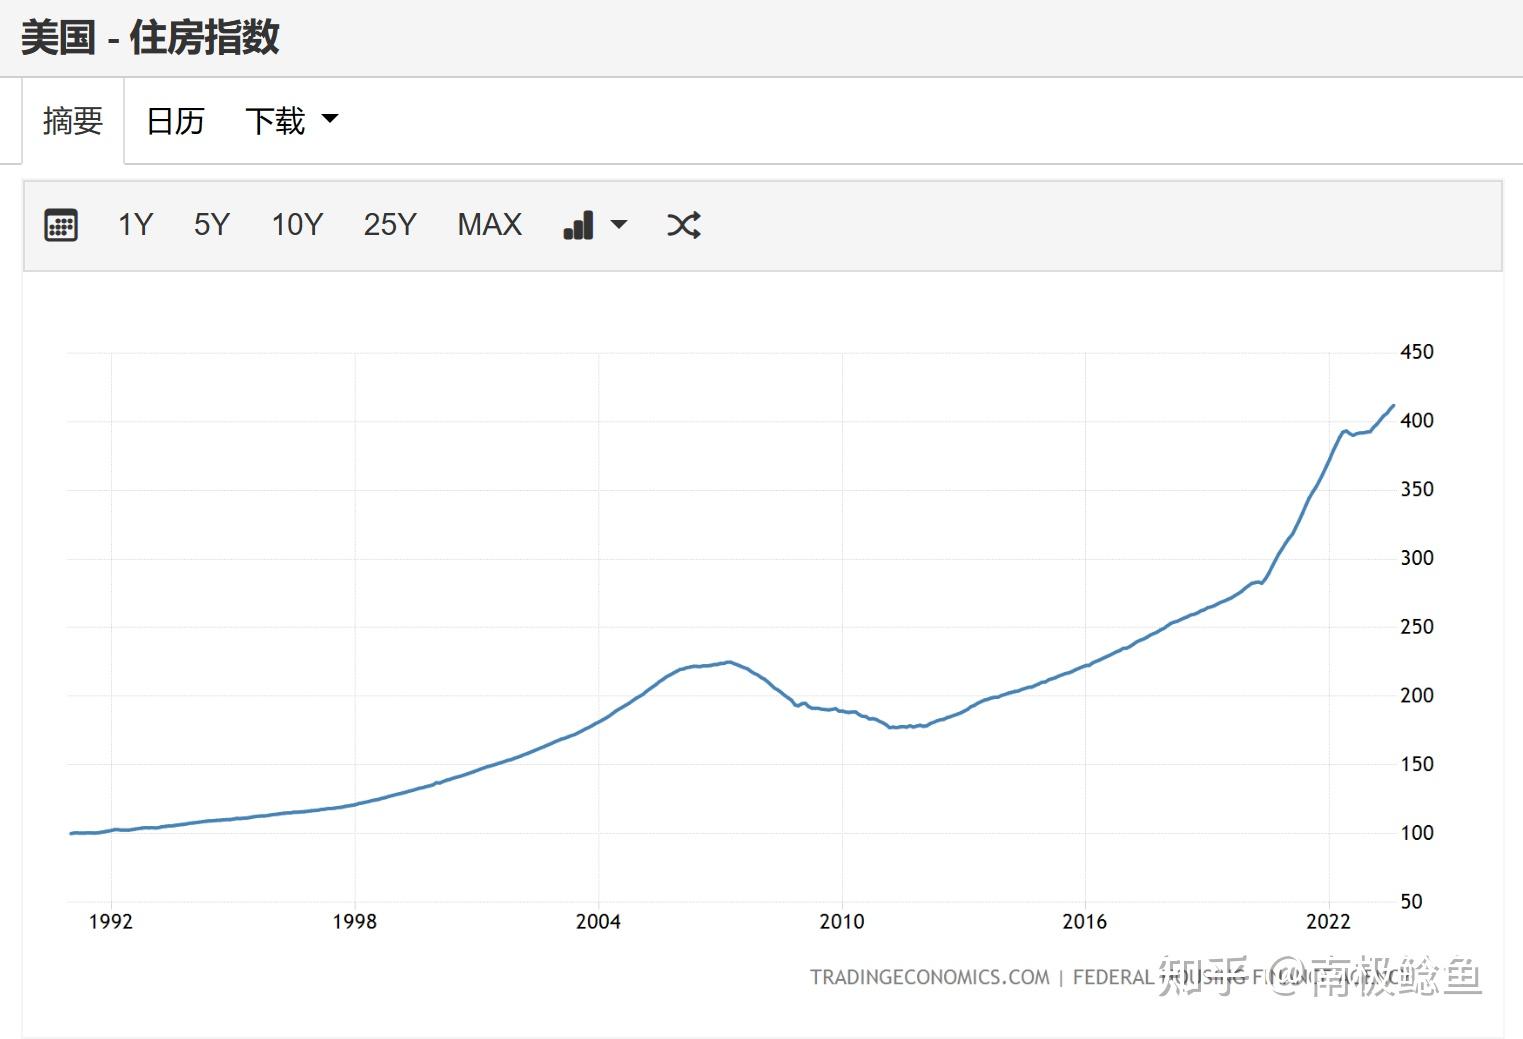Screen dimensions: 1523x1039
Task: Select the 摘要 tab
Action: pyautogui.click(x=71, y=120)
